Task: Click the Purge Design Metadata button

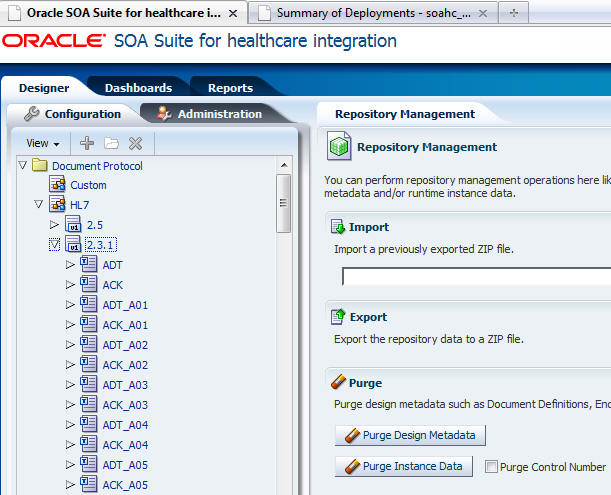Action: (x=410, y=435)
